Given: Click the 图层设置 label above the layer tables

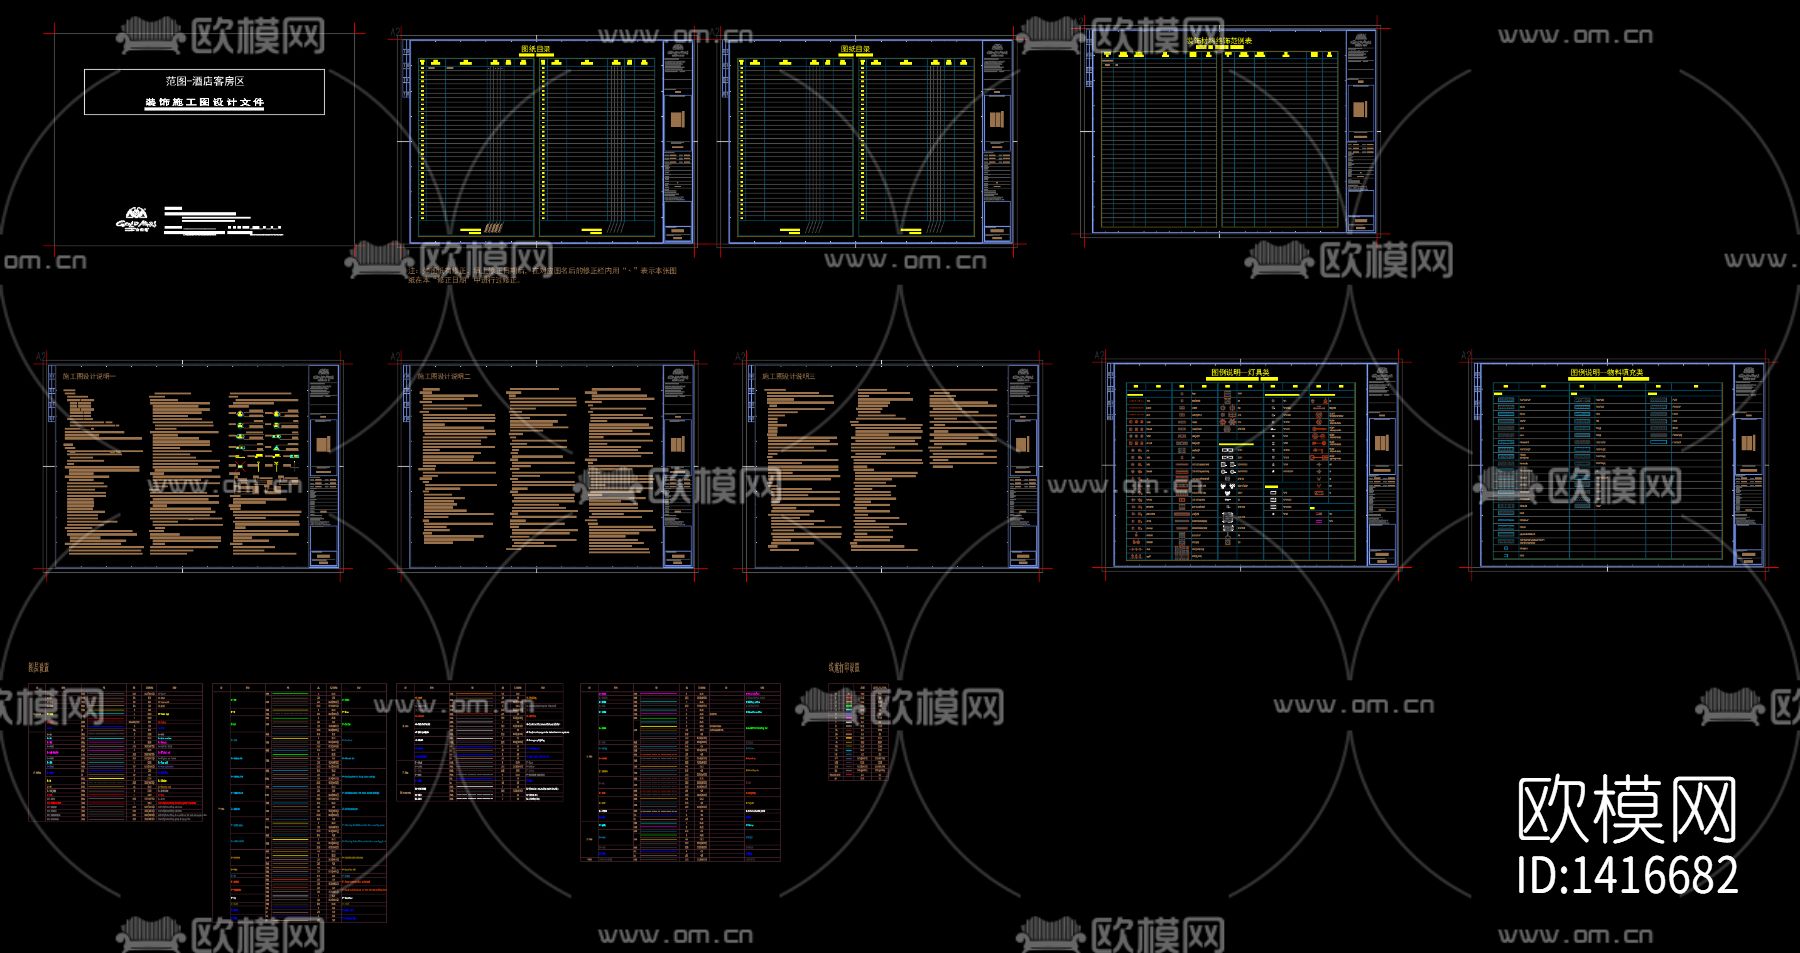Looking at the screenshot, I should pyautogui.click(x=39, y=667).
